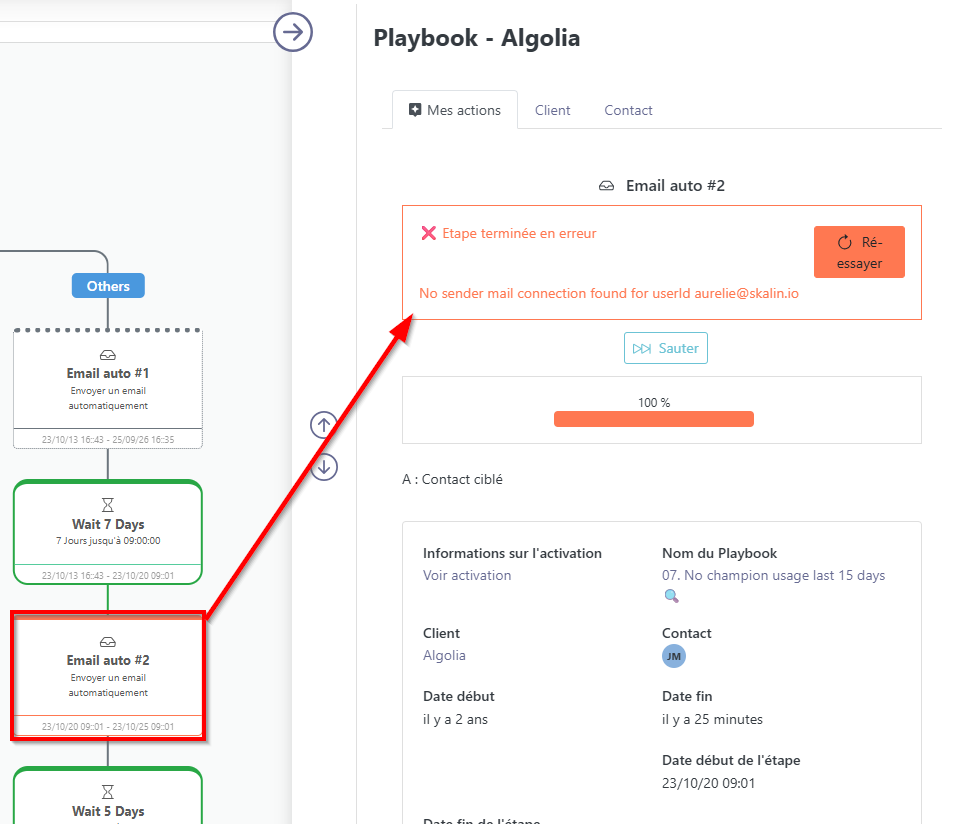Click the hourglass icon in Wait 7 Days
Viewport: 958px width, 824px height.
(x=108, y=505)
